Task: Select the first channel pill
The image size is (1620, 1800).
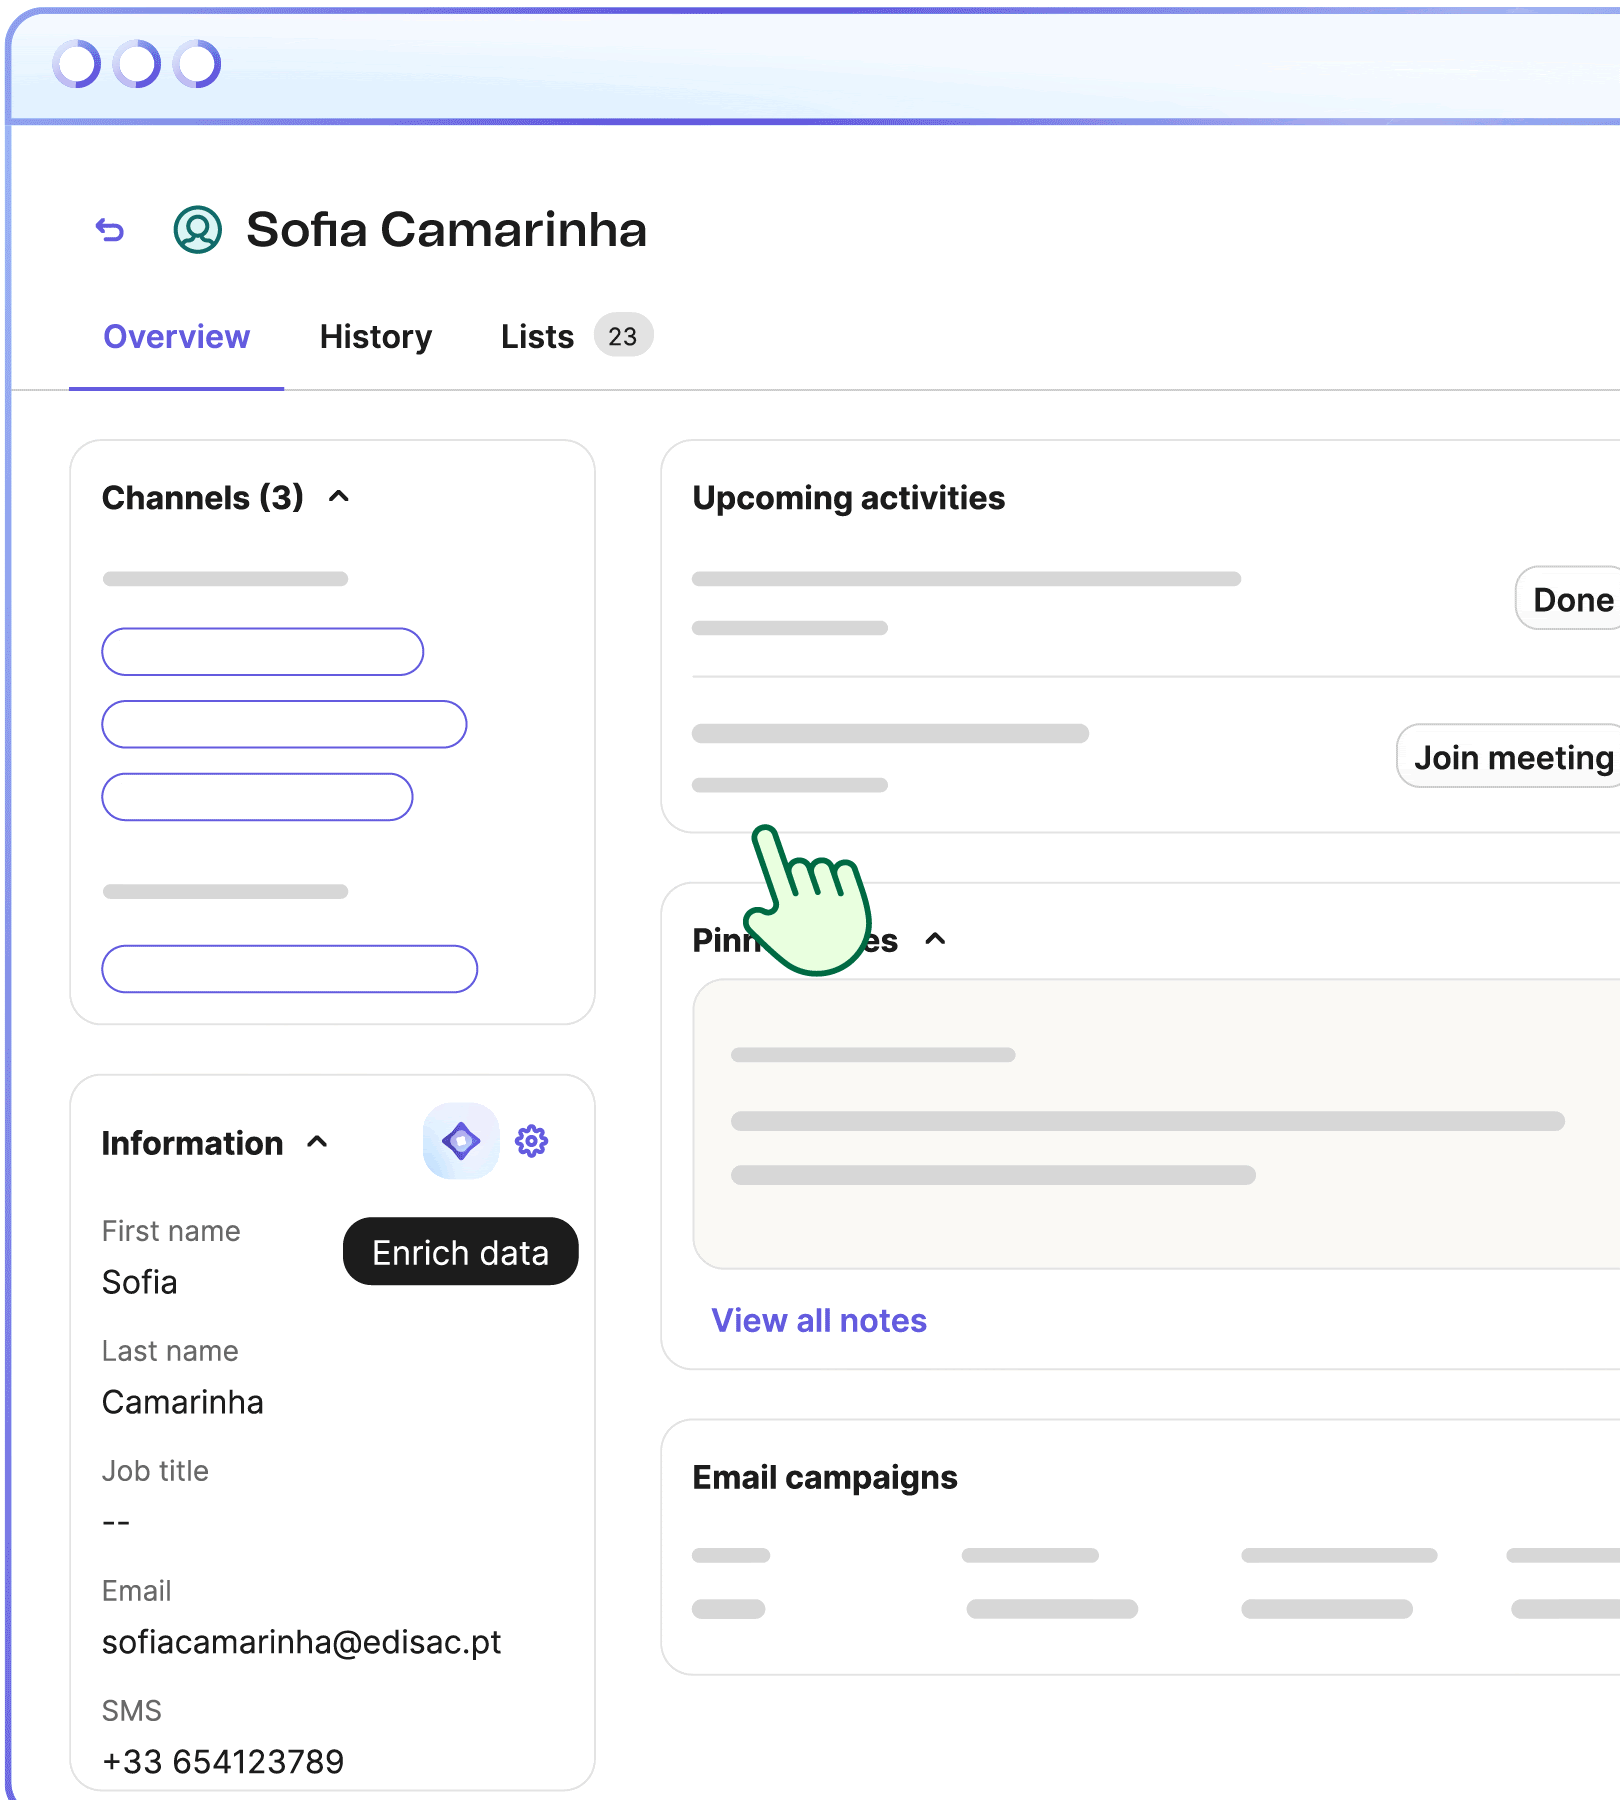Action: 262,652
